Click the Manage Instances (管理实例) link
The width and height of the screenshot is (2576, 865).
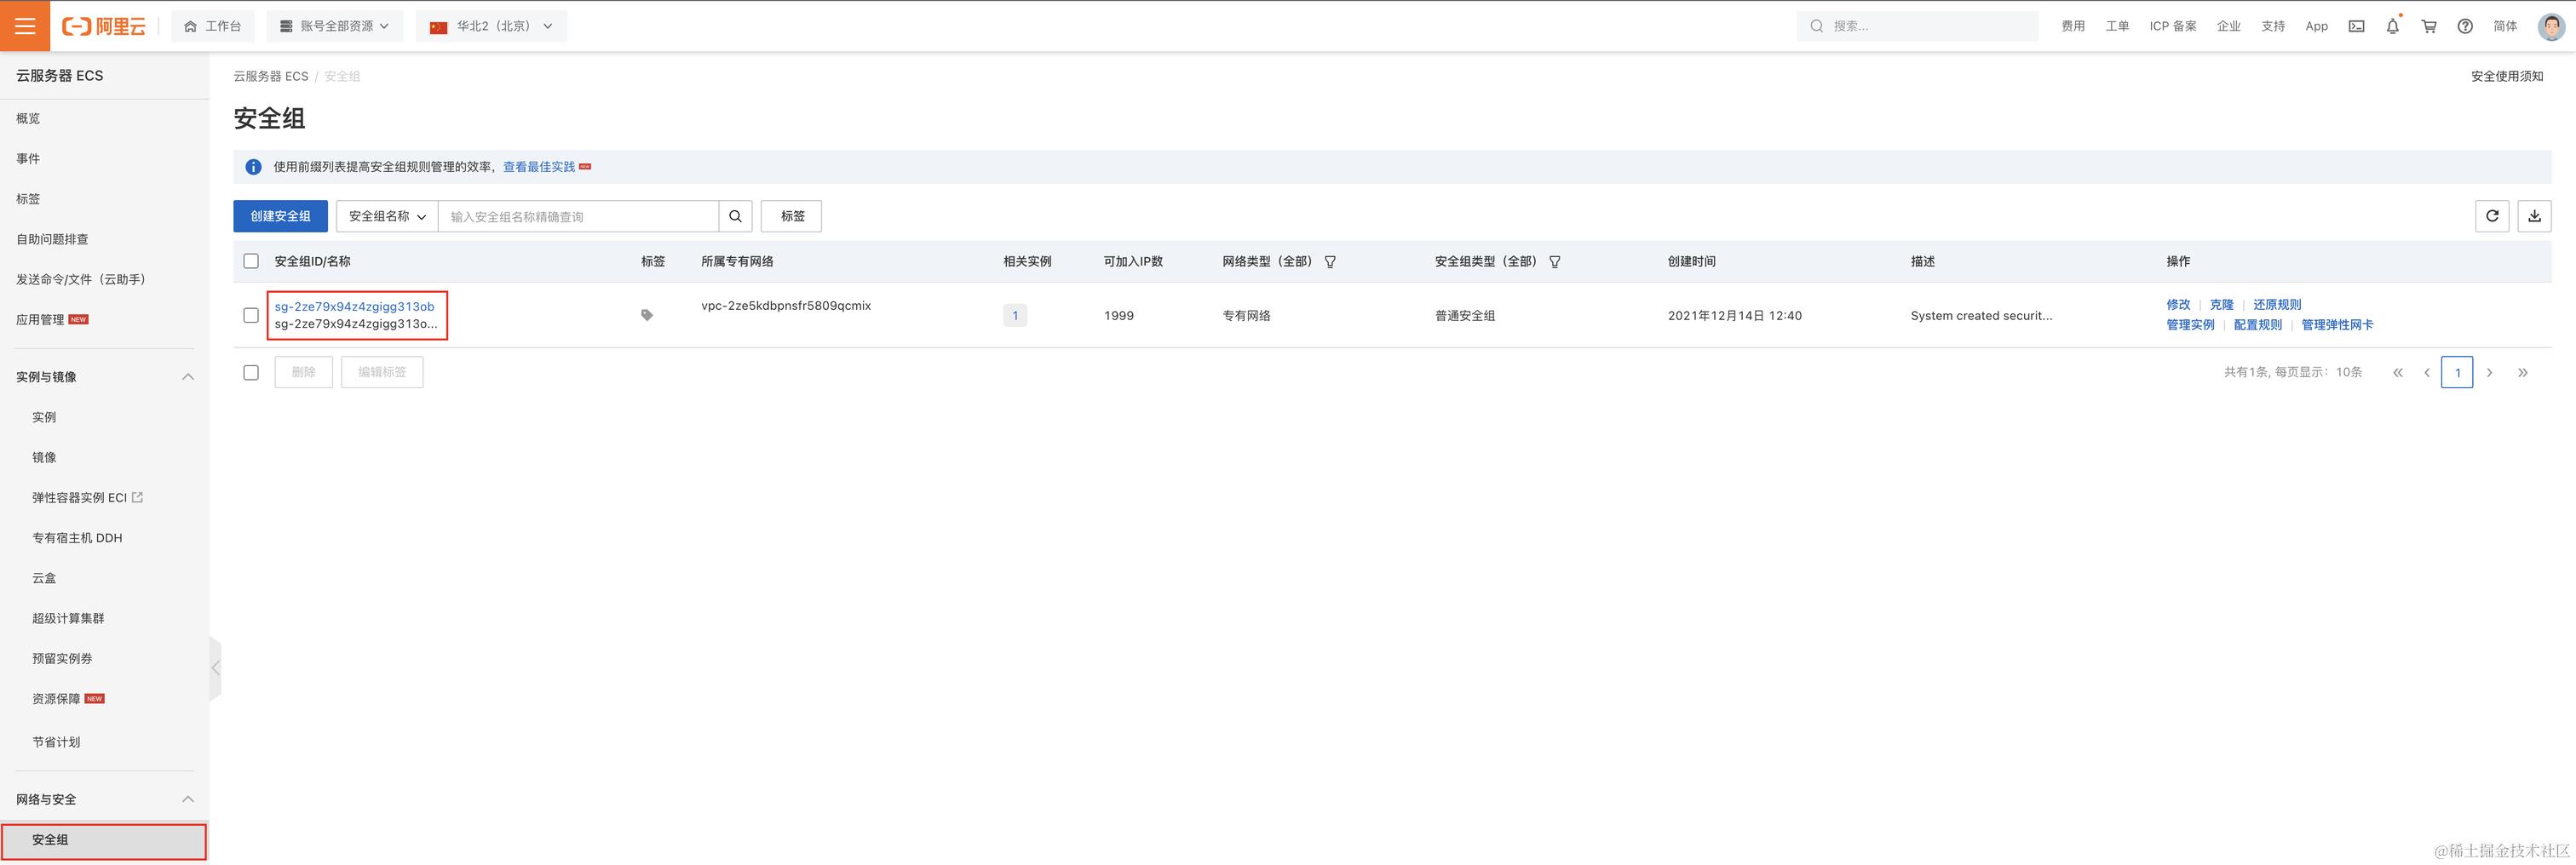2190,325
